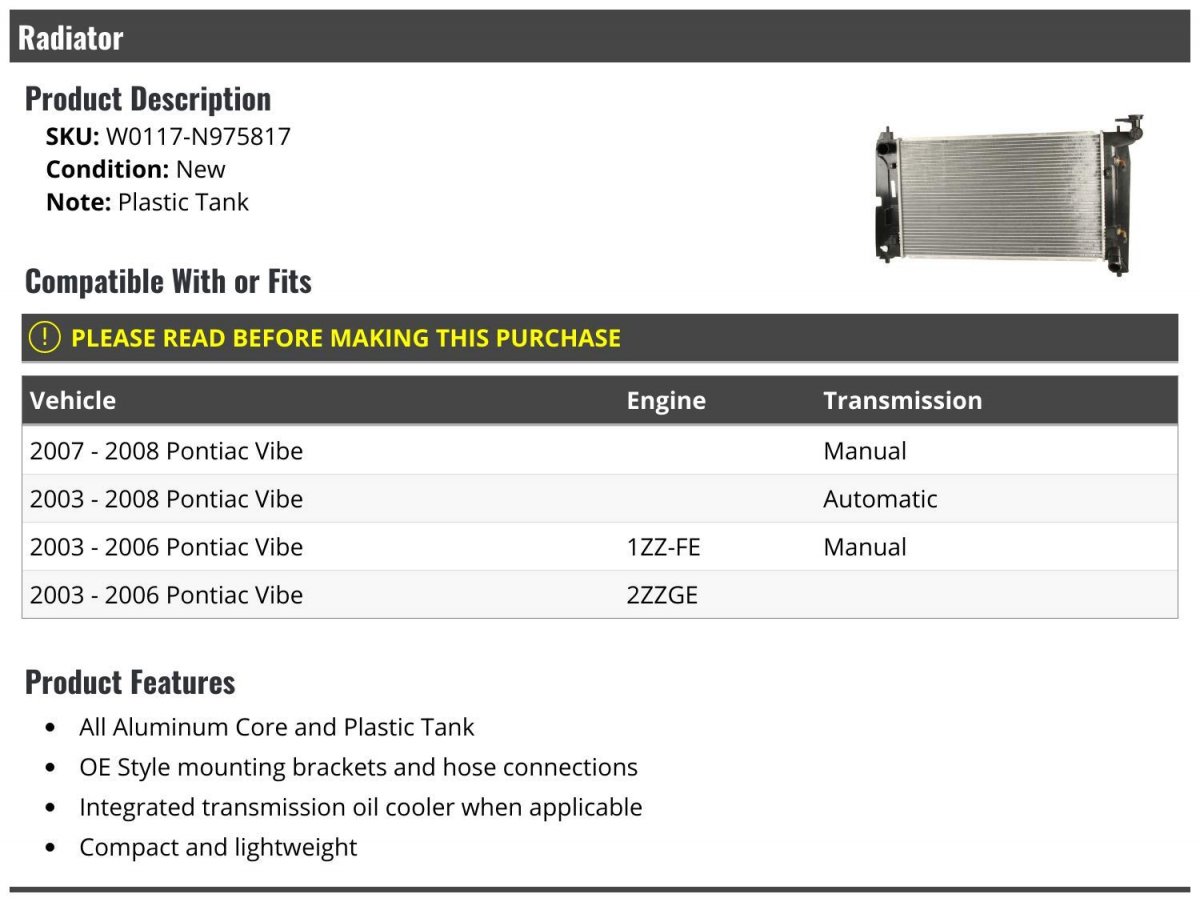Click the Product Features heading
The image size is (1200, 902).
click(130, 683)
